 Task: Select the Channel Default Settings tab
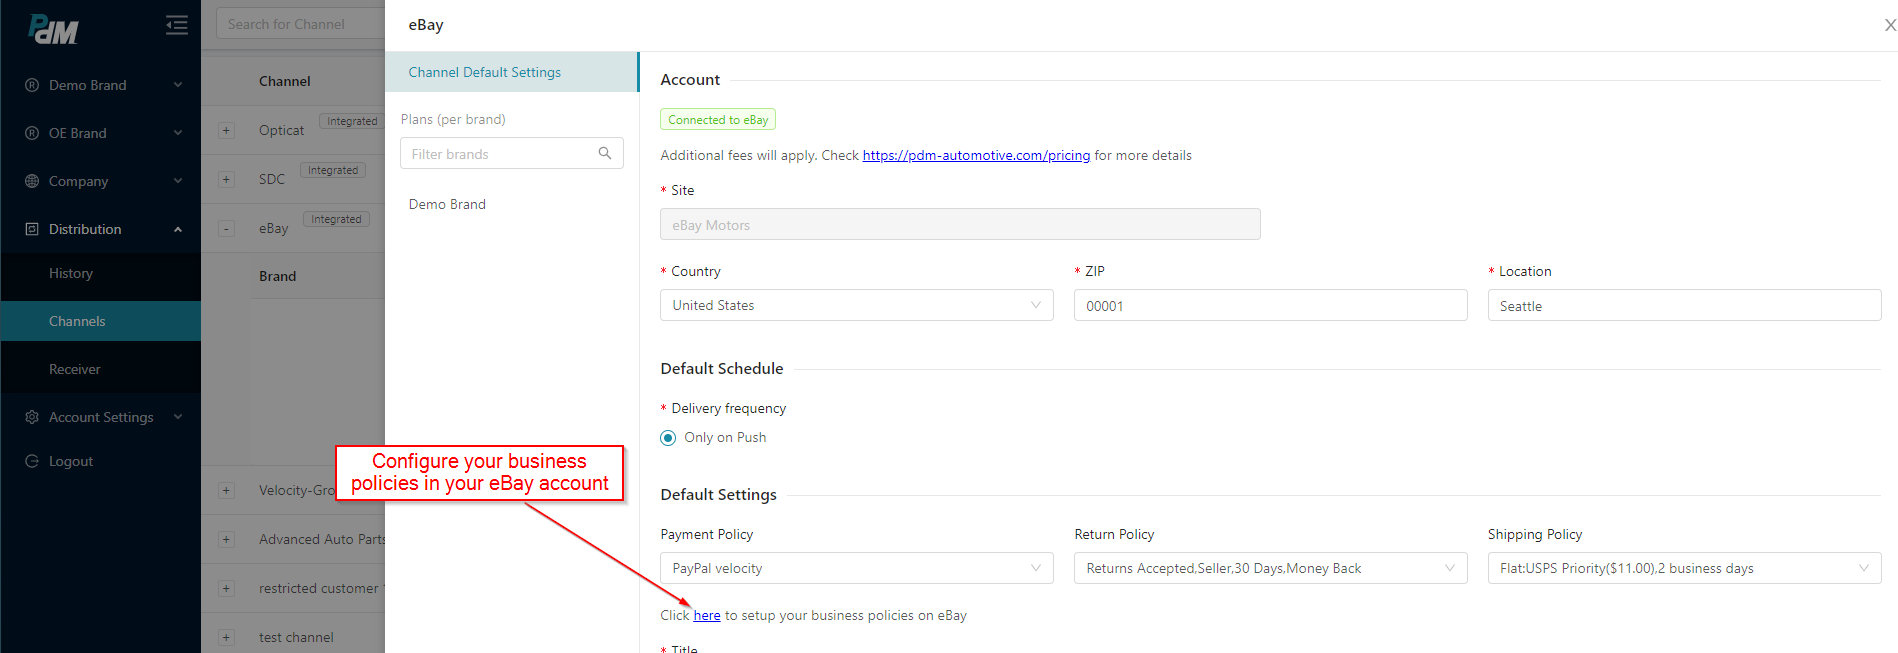[512, 72]
